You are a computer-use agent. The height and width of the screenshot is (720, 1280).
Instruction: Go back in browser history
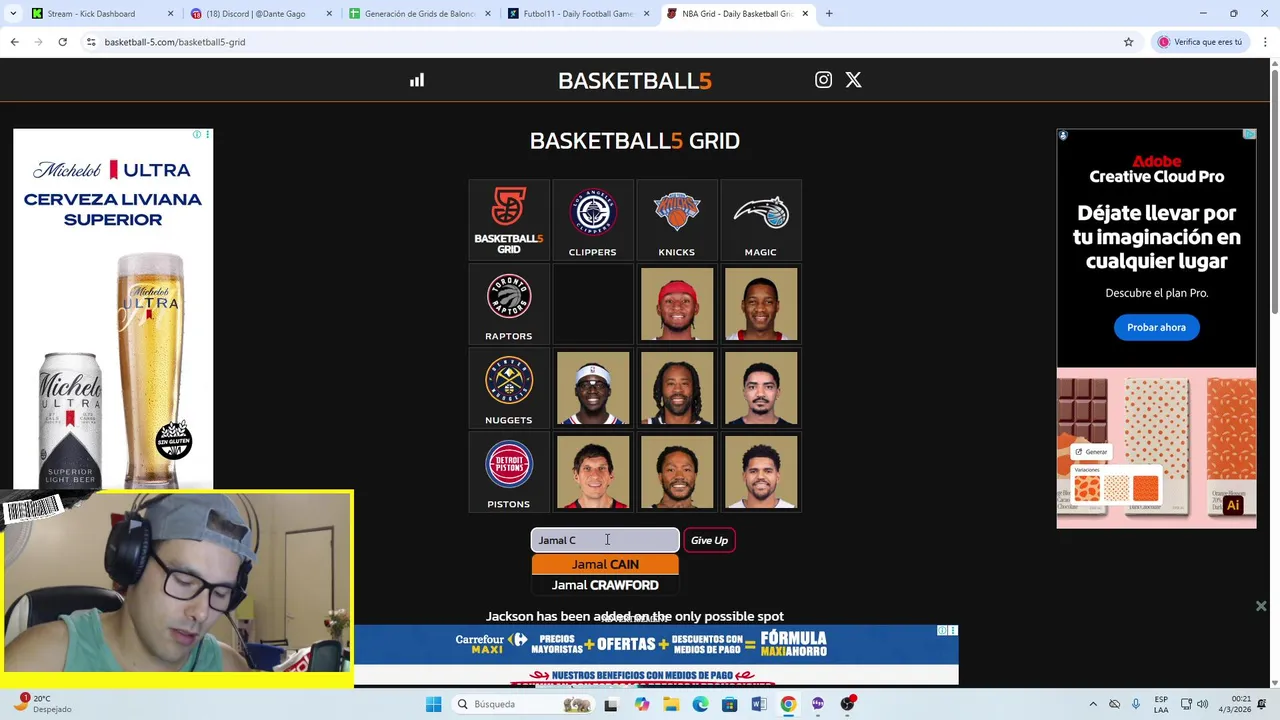pyautogui.click(x=14, y=42)
